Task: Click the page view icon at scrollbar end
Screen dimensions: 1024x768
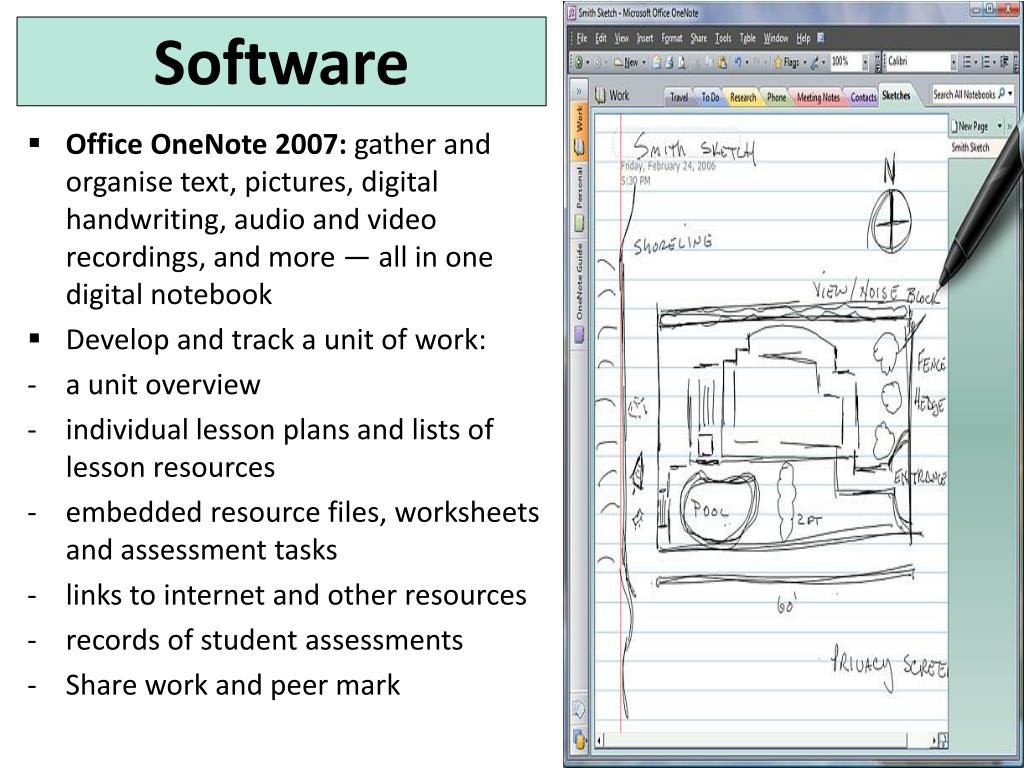Action: click(942, 741)
